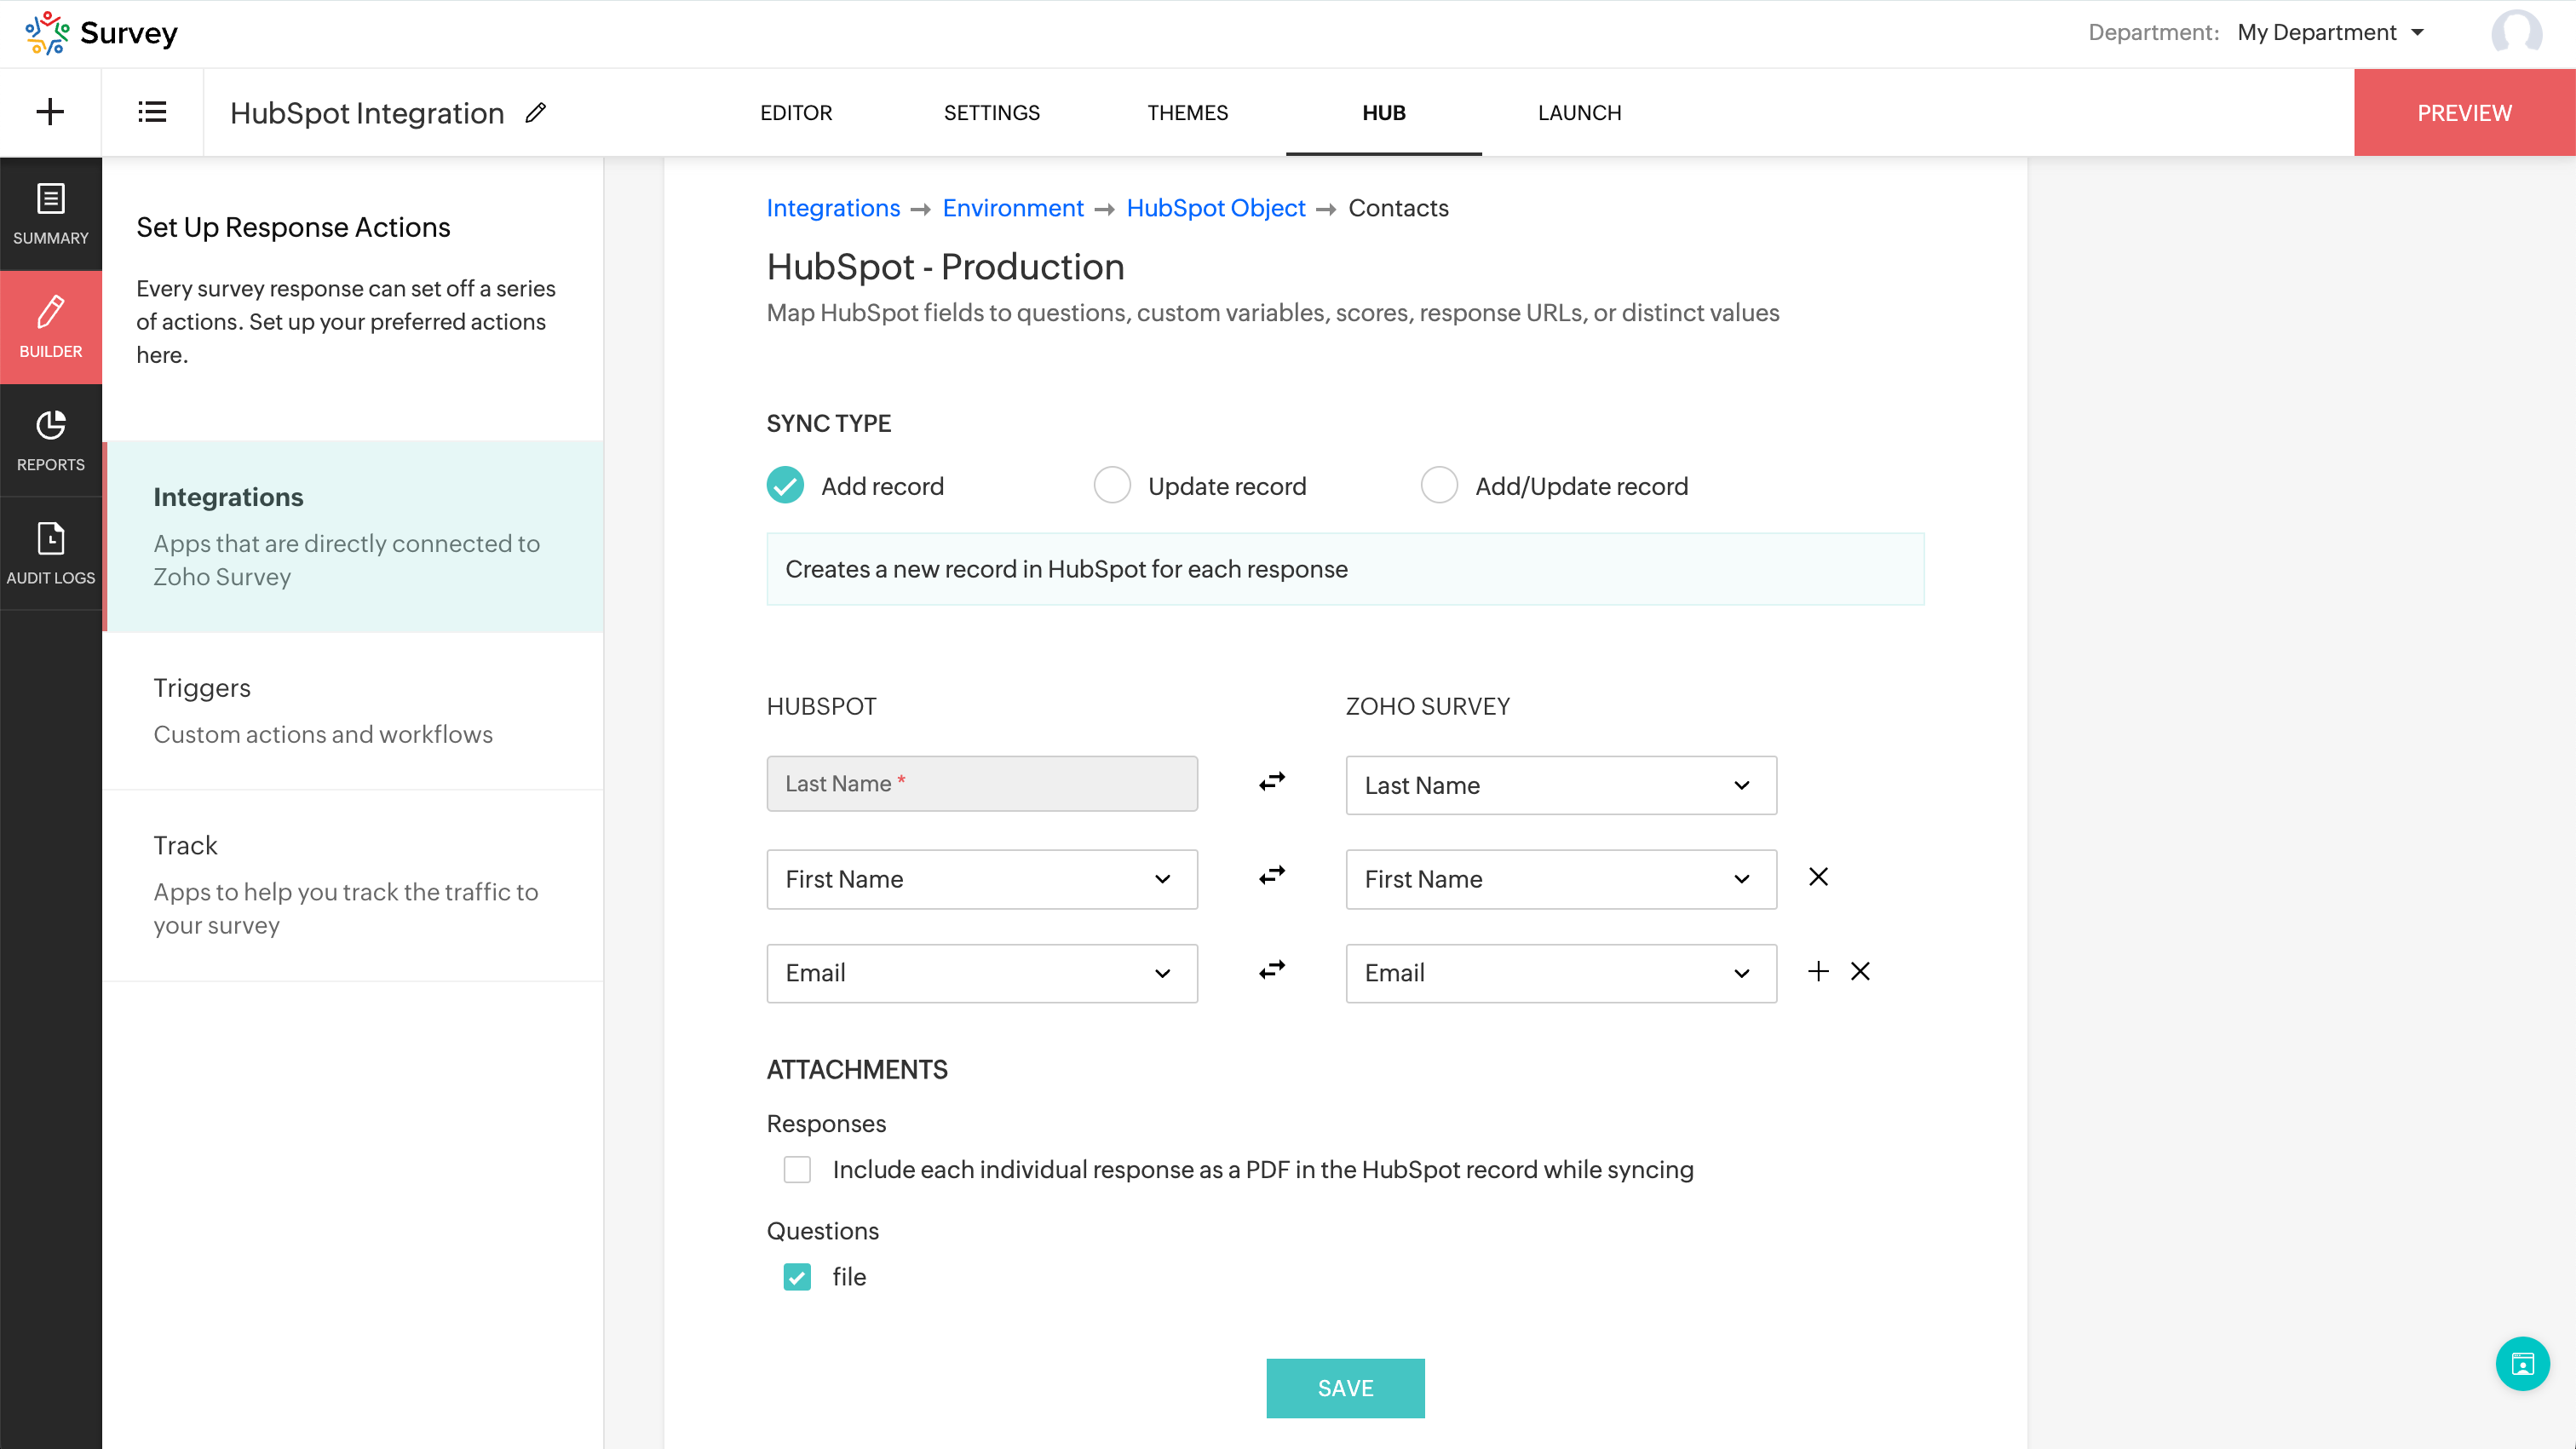This screenshot has height=1449, width=2576.
Task: Click the plus icon to create new survey
Action: click(50, 112)
